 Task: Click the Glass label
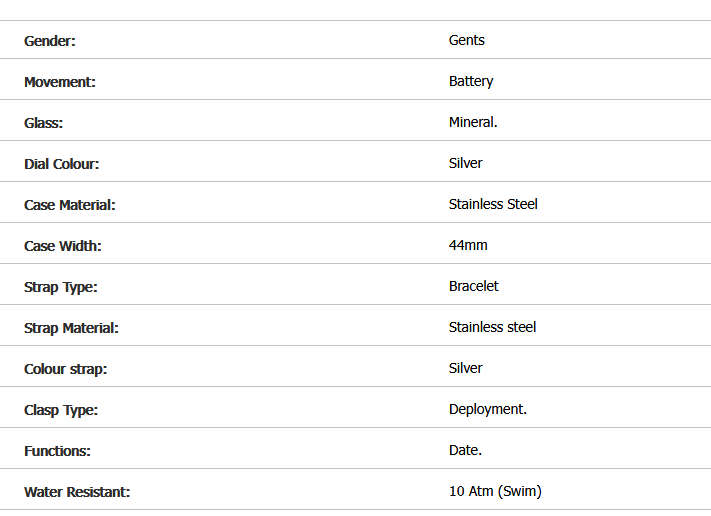[44, 123]
